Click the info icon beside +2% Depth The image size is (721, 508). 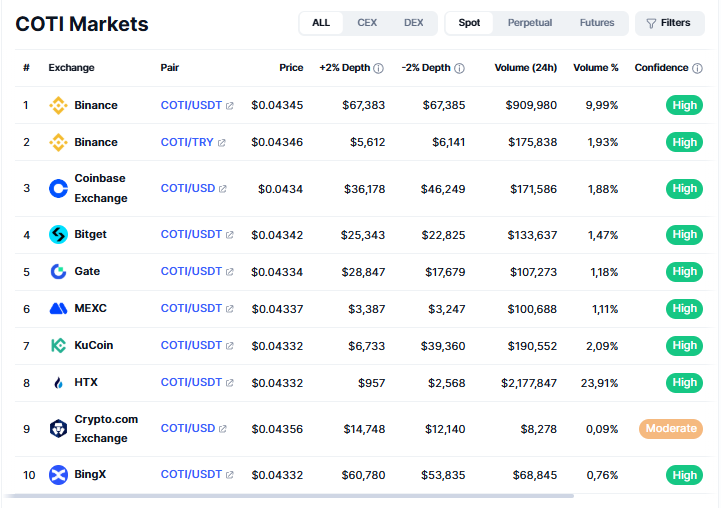point(378,68)
